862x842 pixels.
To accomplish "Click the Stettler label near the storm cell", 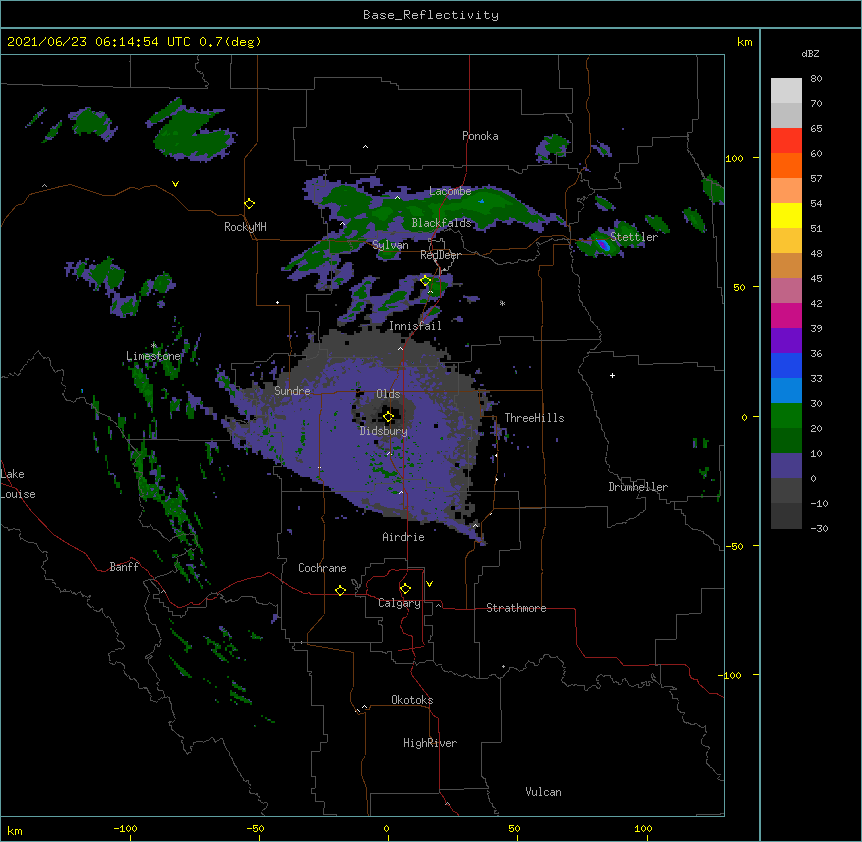I will pyautogui.click(x=634, y=237).
